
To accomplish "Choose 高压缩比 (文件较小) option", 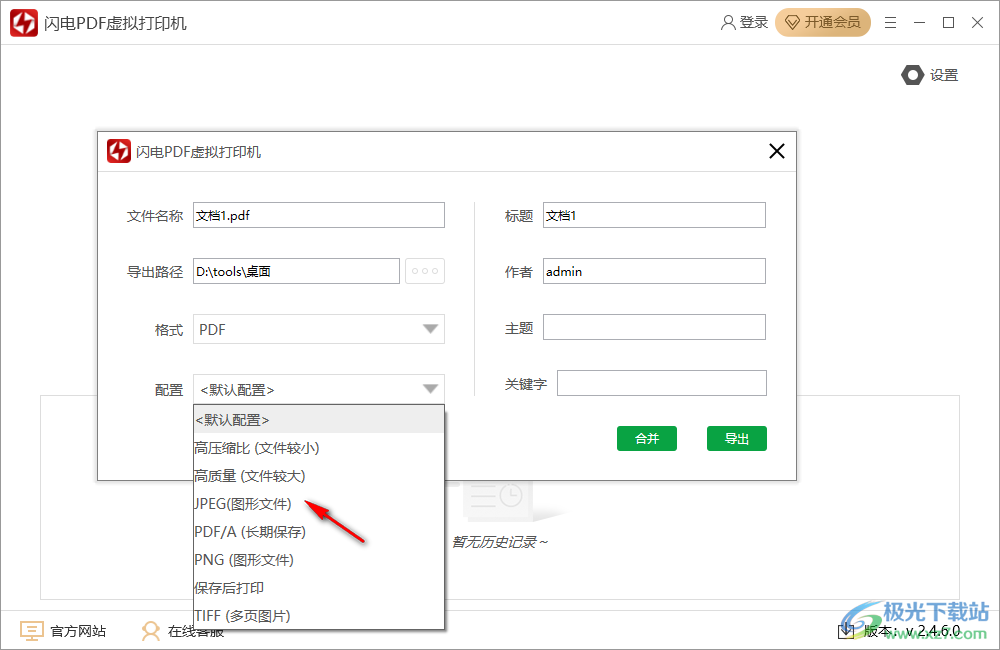I will pyautogui.click(x=318, y=448).
